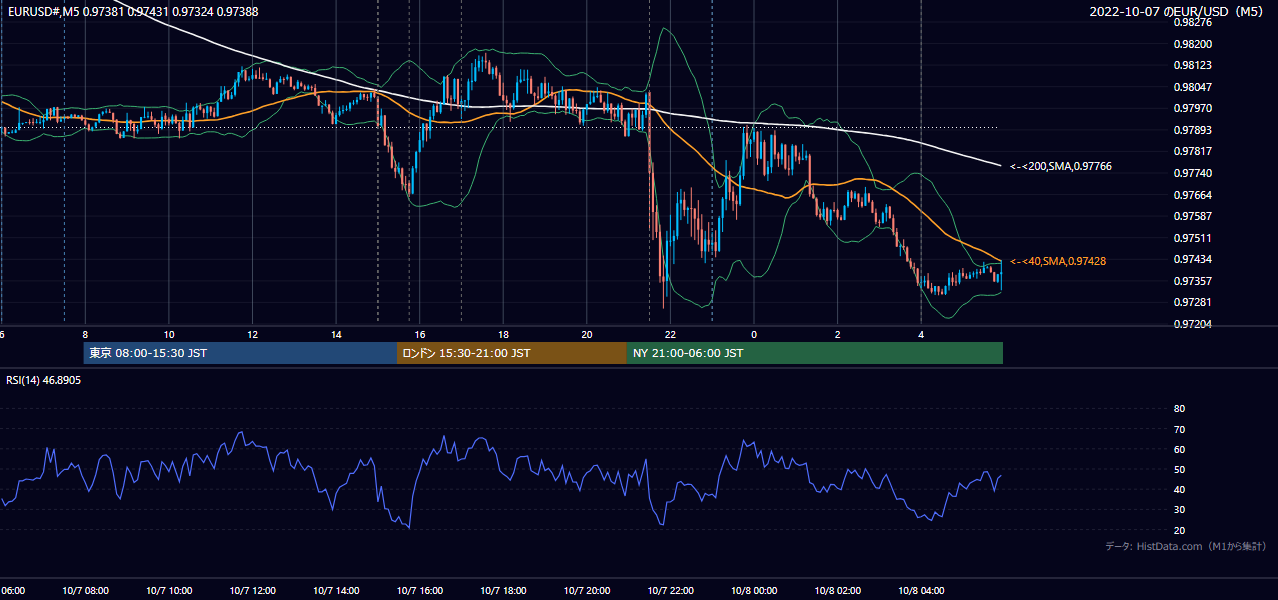Viewport: 1278px width, 600px height.
Task: Click RSI scale value 50
Action: click(1179, 469)
